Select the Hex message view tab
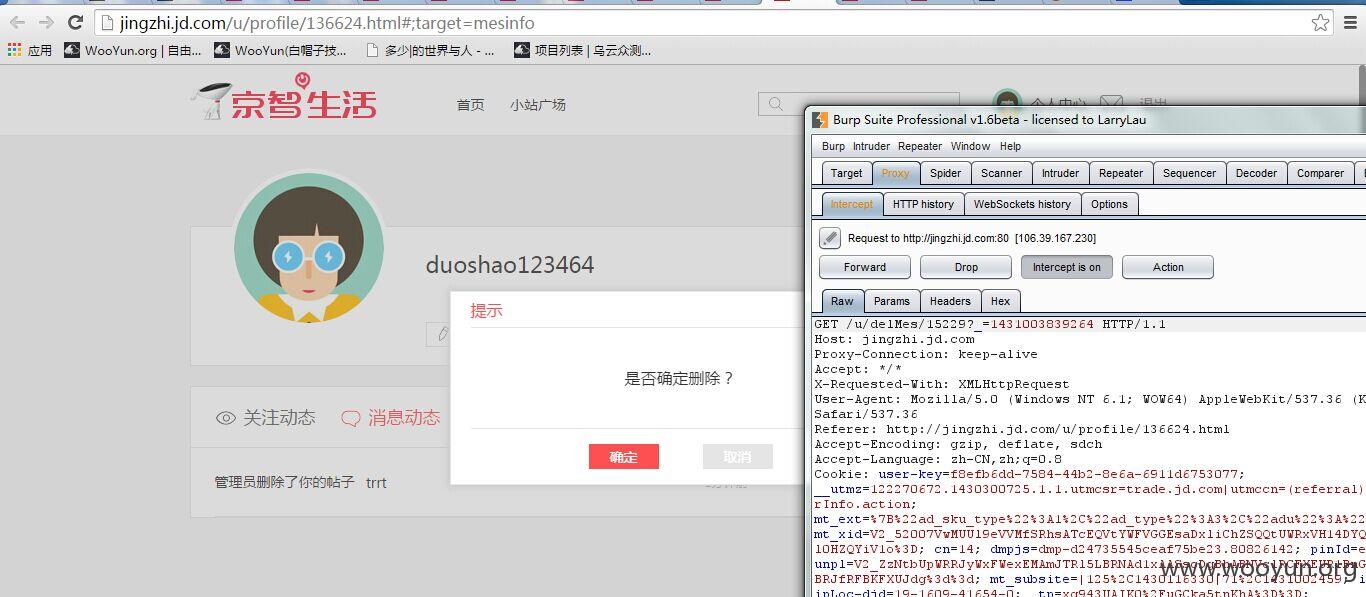This screenshot has width=1366, height=597. [1000, 301]
